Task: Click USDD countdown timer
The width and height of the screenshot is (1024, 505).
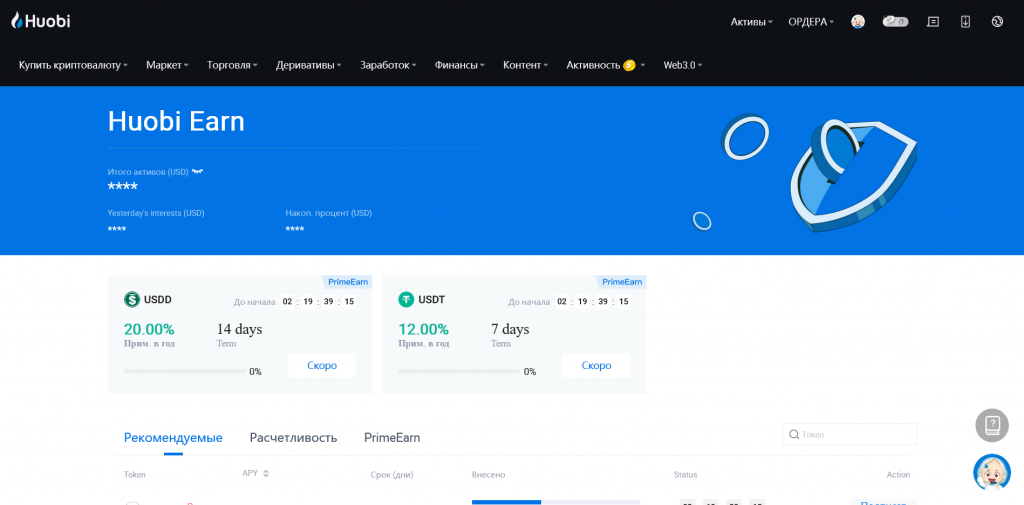Action: click(x=318, y=302)
